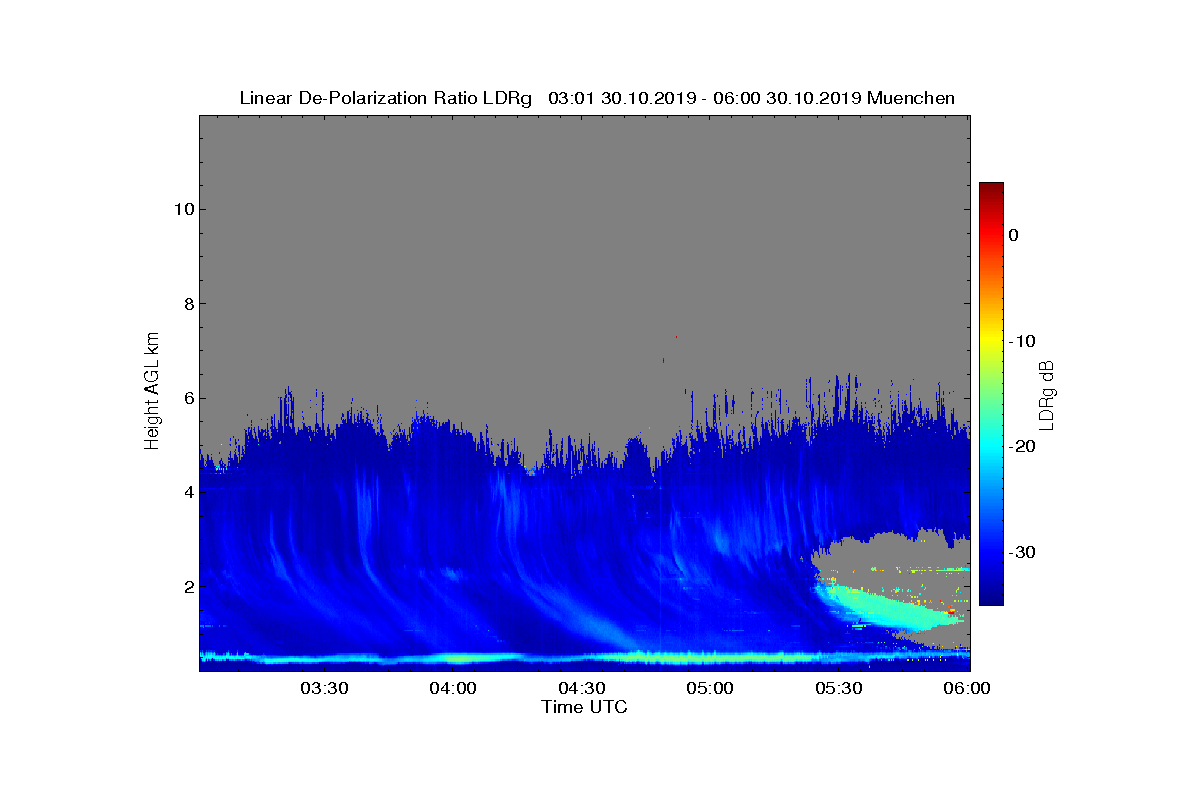This screenshot has height=800, width=1200.
Task: Click the height tick label '6'
Action: coord(188,398)
